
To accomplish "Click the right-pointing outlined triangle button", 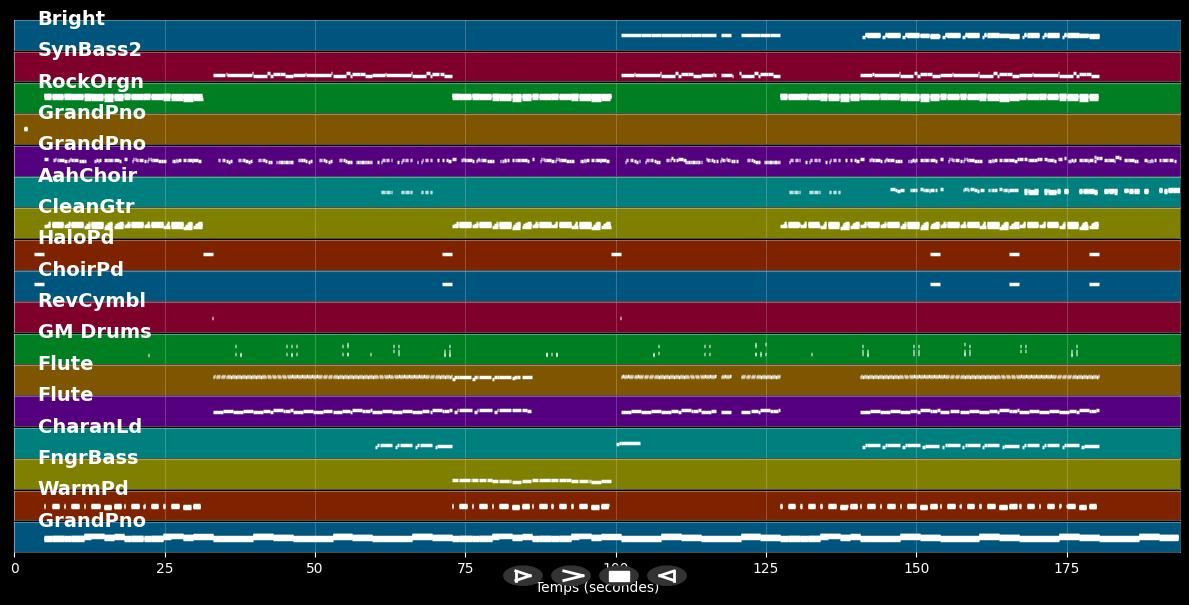I will [523, 576].
